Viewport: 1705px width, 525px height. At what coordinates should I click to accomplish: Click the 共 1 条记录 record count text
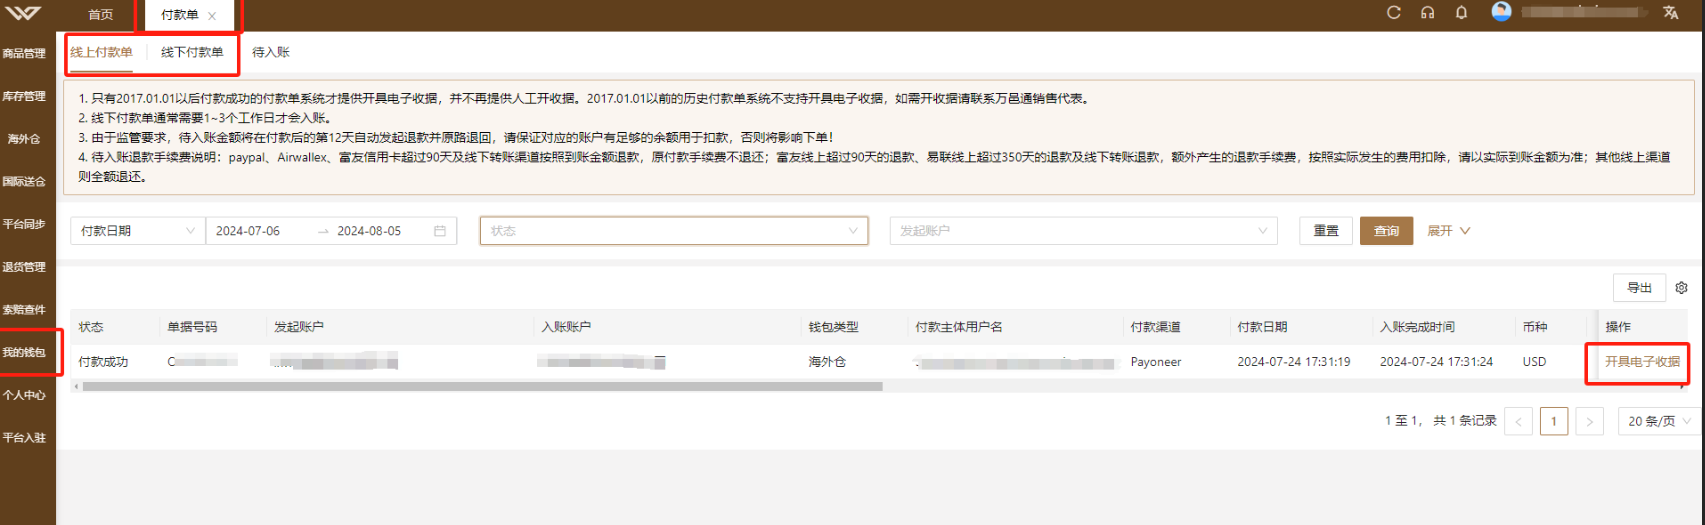pyautogui.click(x=1465, y=421)
